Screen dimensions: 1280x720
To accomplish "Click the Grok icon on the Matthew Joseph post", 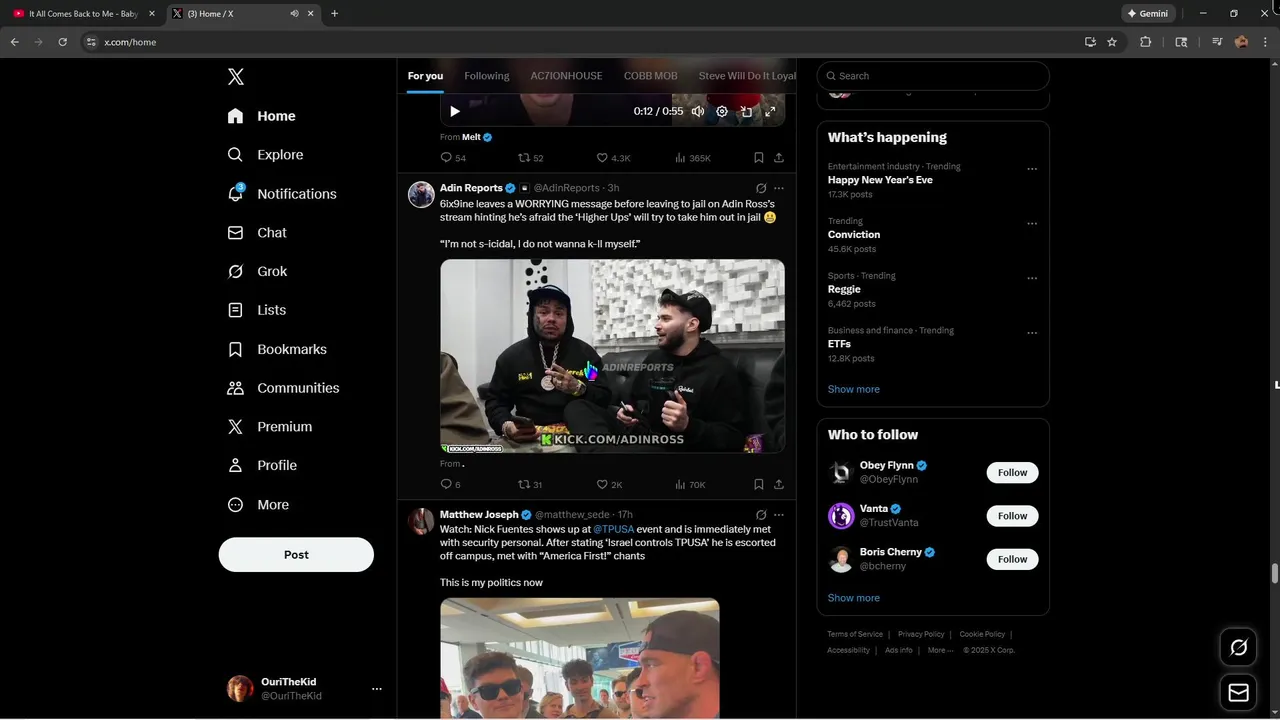I will click(761, 514).
